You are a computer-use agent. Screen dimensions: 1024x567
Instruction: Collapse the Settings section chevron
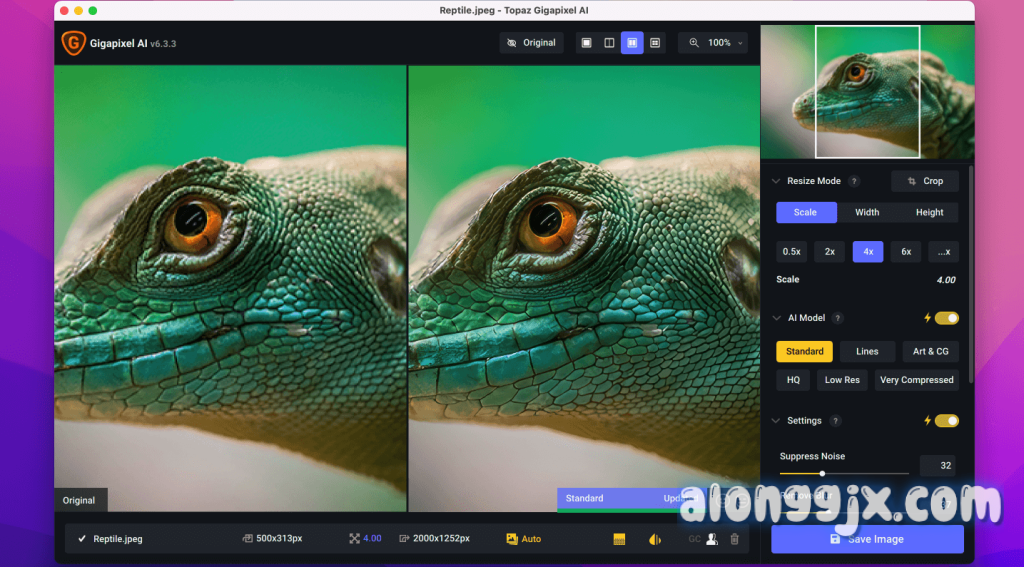tap(776, 421)
